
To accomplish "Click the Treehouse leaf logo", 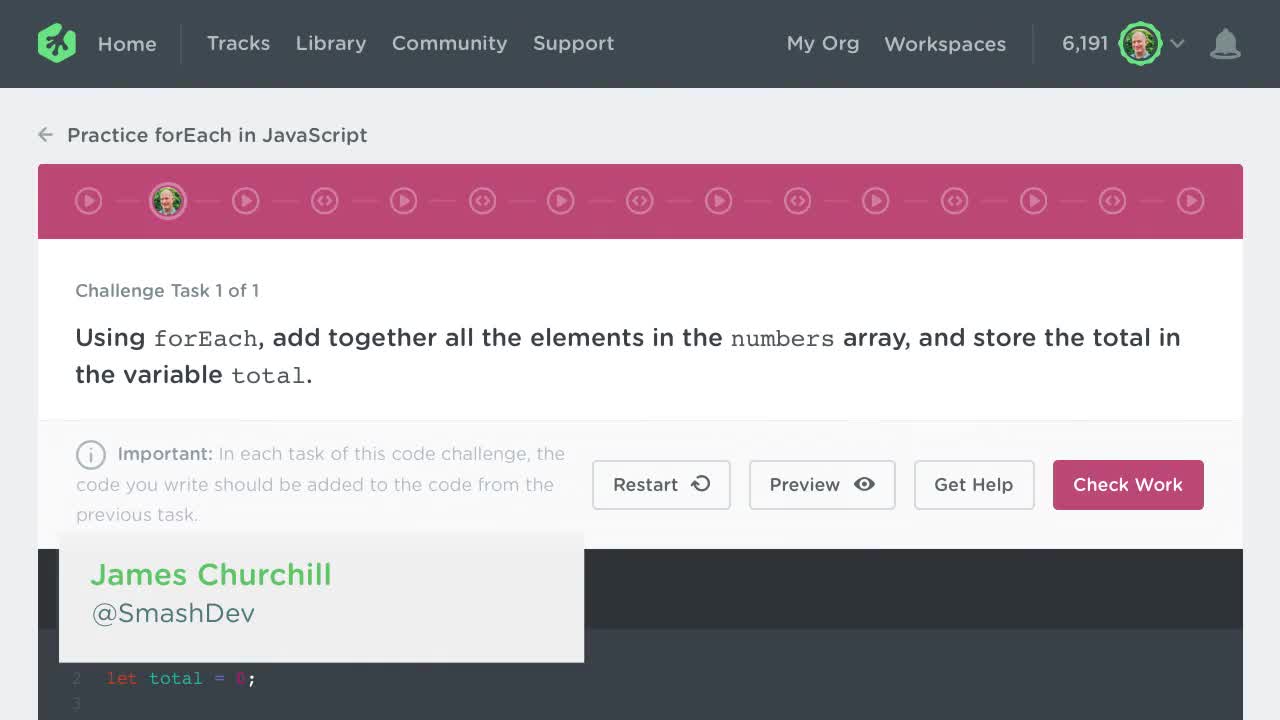I will 56,42.
